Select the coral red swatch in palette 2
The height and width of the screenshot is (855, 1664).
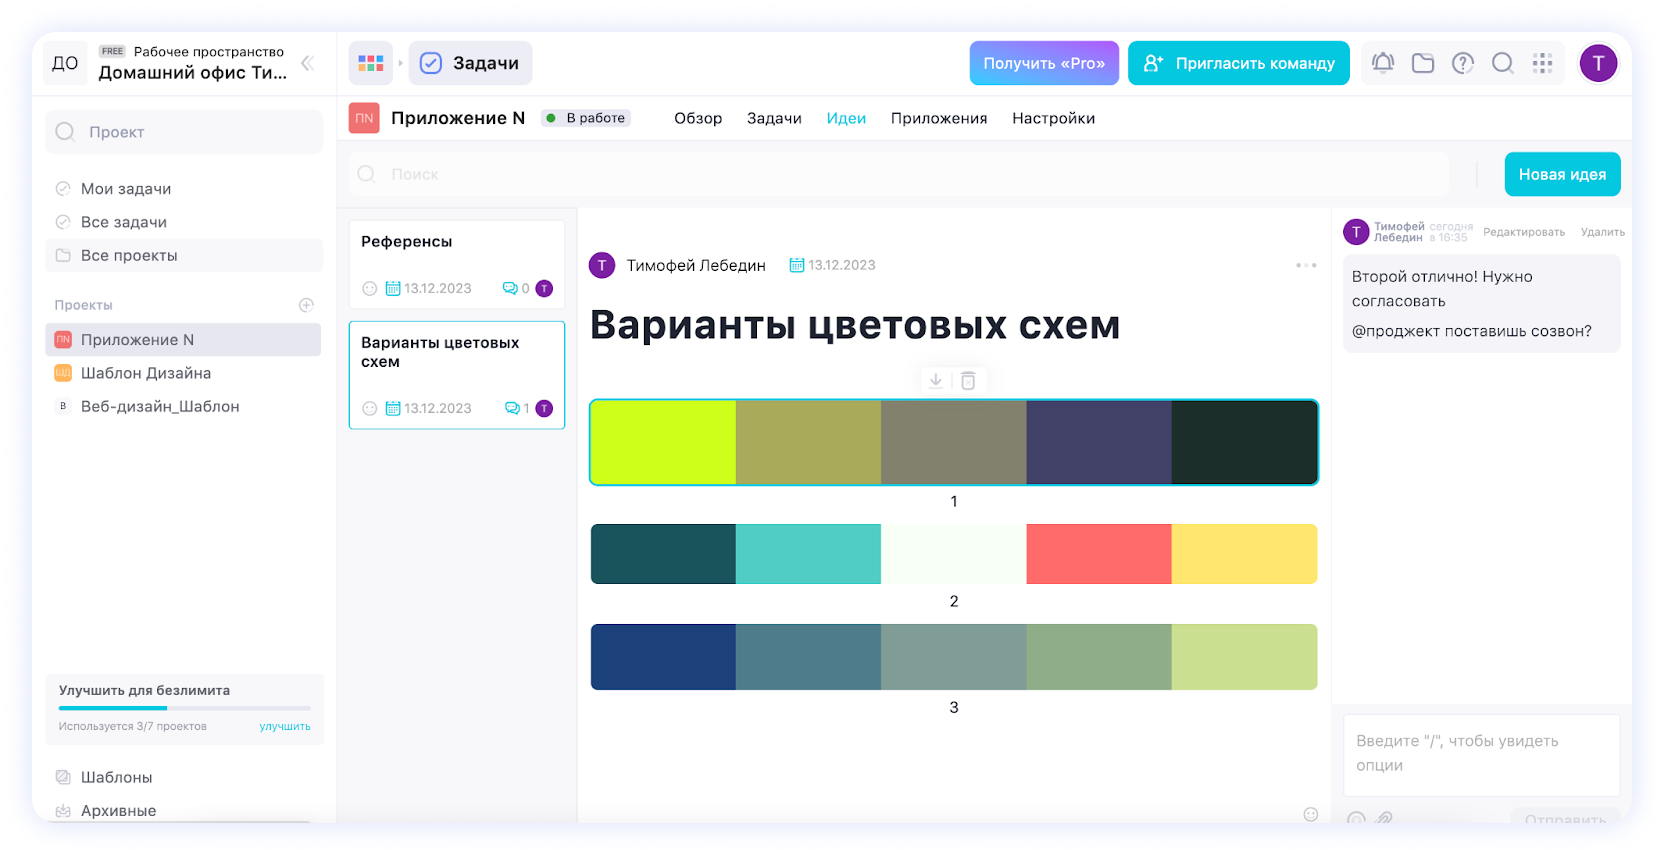click(1098, 554)
